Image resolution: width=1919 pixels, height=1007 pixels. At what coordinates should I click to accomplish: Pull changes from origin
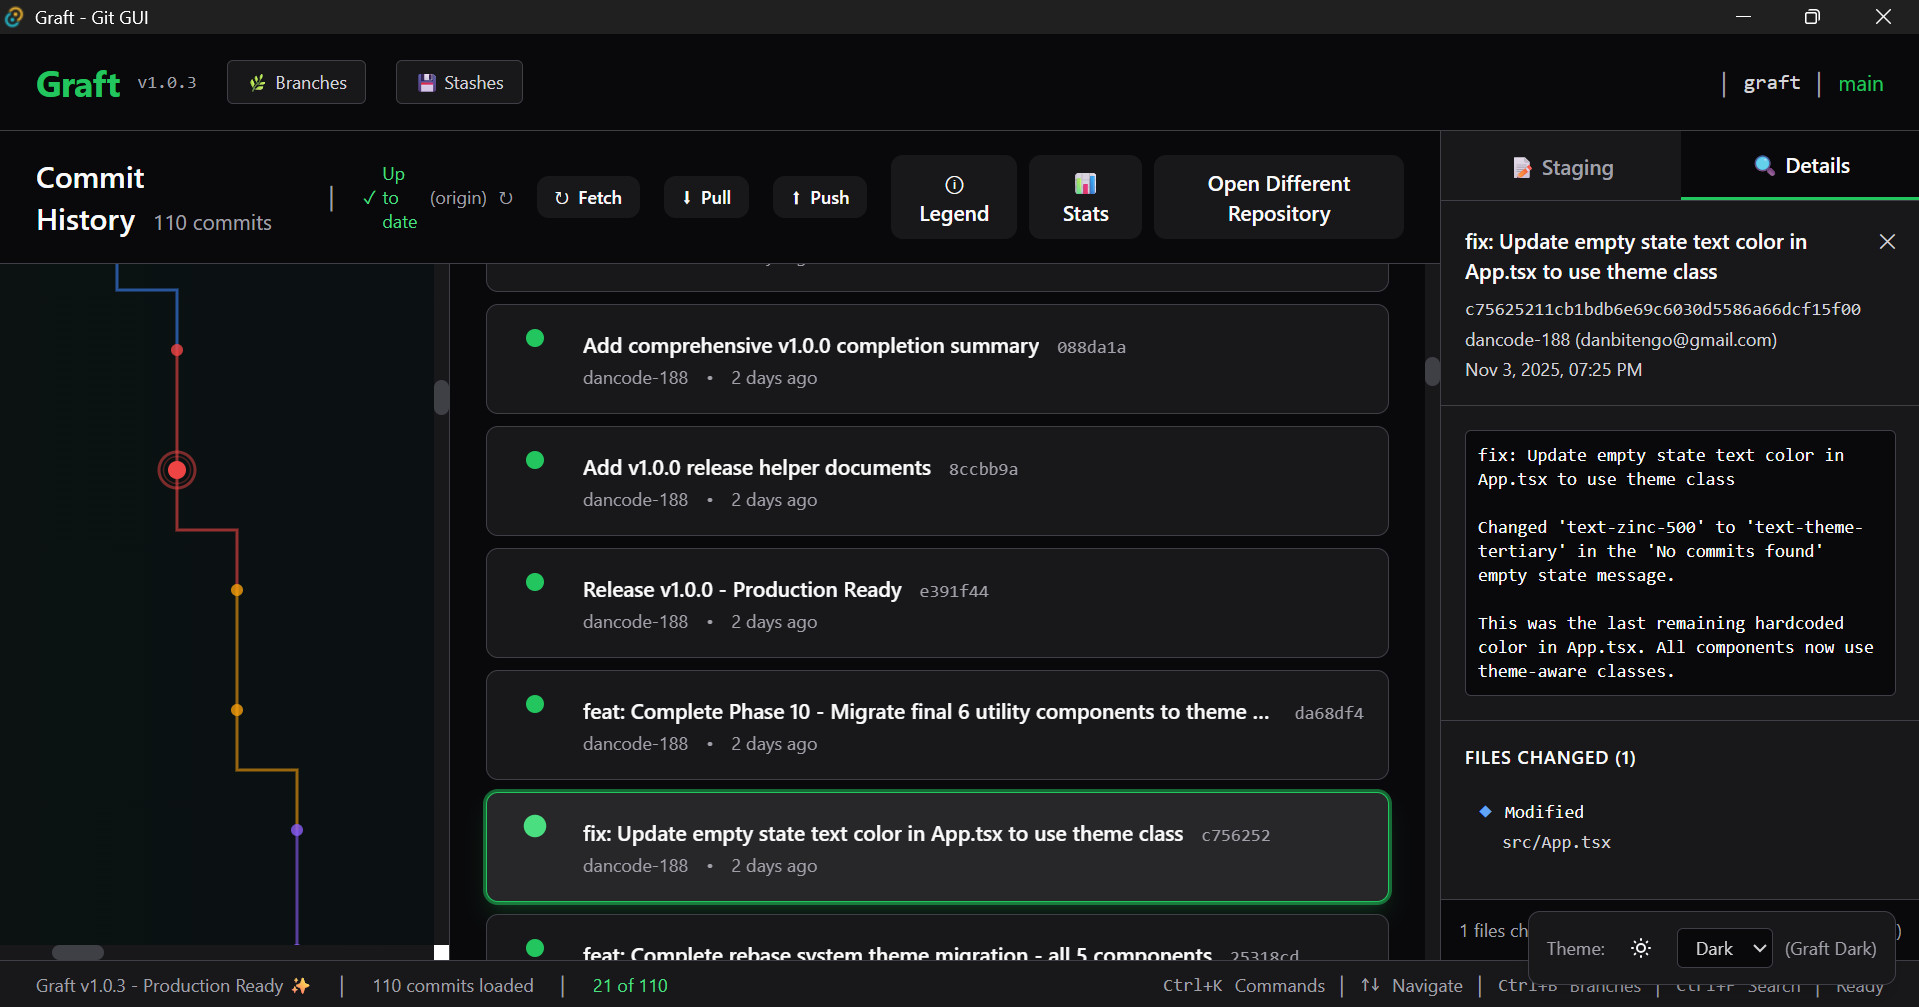coord(706,198)
